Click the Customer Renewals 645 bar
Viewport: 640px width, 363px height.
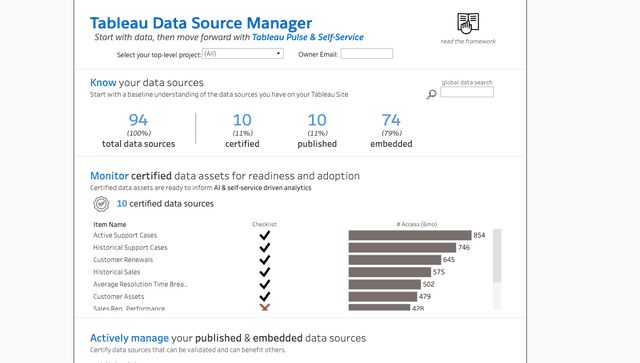[395, 260]
